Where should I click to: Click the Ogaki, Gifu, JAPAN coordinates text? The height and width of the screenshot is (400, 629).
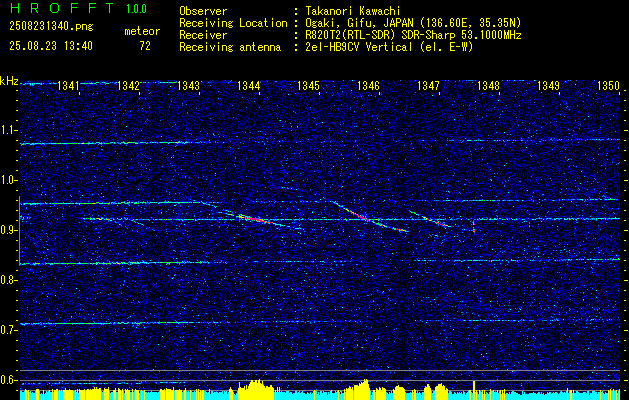click(x=414, y=23)
